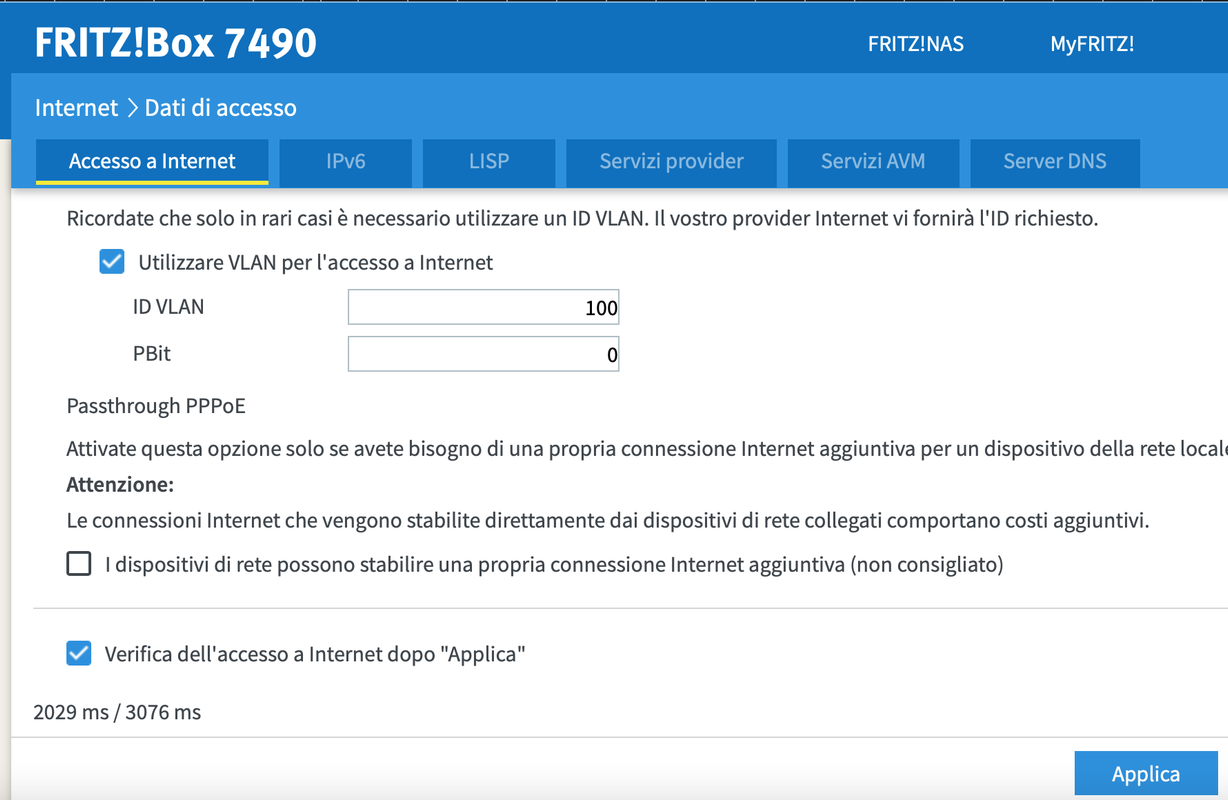This screenshot has width=1228, height=800.
Task: Click the 2029 ms / 3076 ms text
Action: coord(117,713)
